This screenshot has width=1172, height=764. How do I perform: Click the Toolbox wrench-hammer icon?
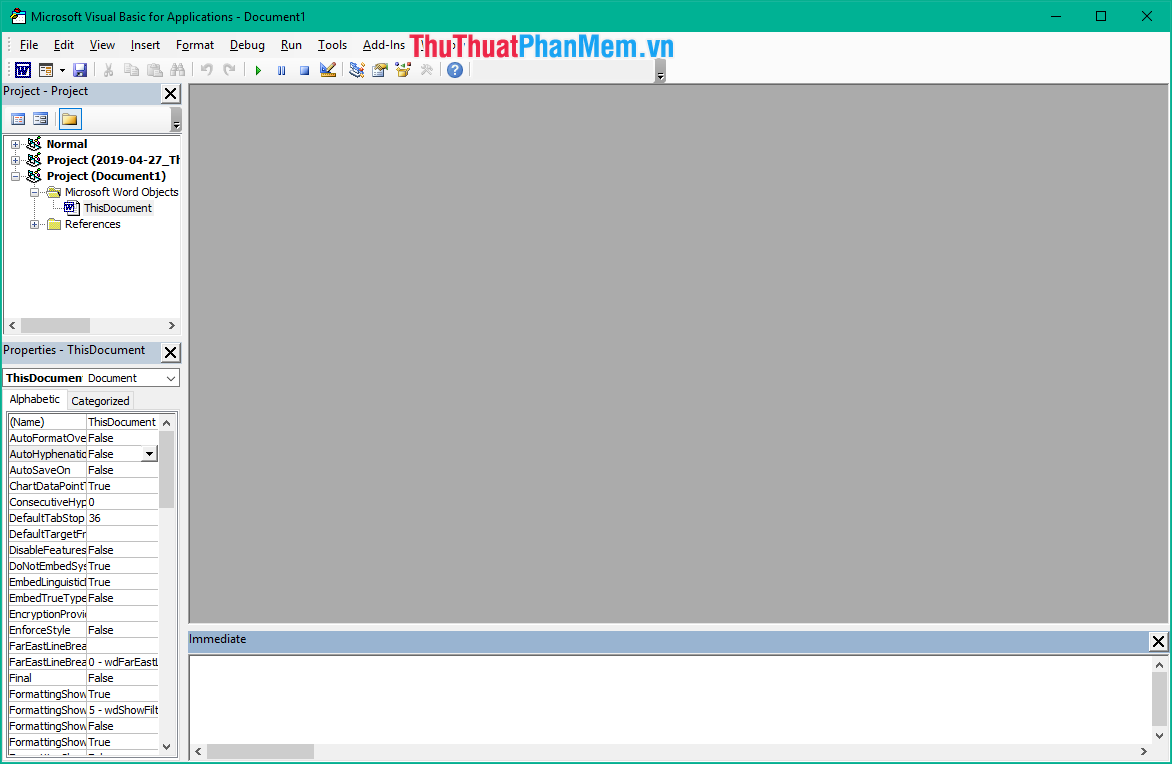[426, 70]
